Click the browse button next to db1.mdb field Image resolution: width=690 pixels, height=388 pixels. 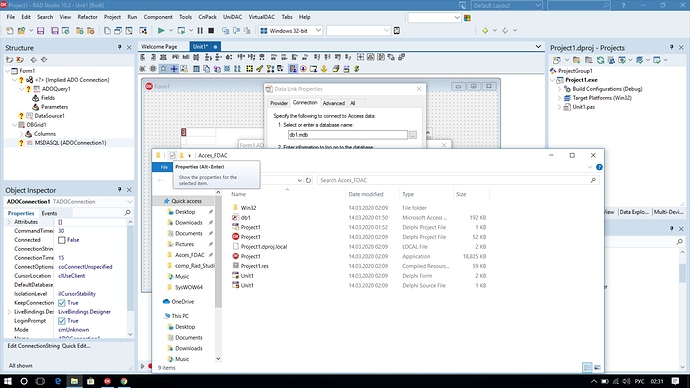pyautogui.click(x=412, y=135)
